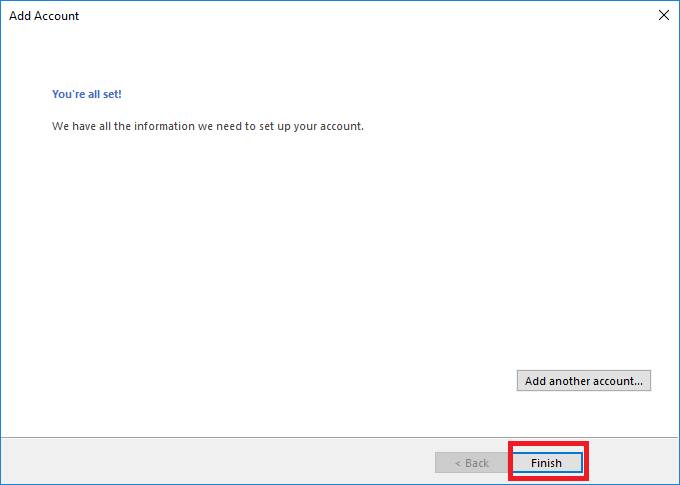Click the word account ending the message
Screen dimensions: 680x485
point(342,127)
